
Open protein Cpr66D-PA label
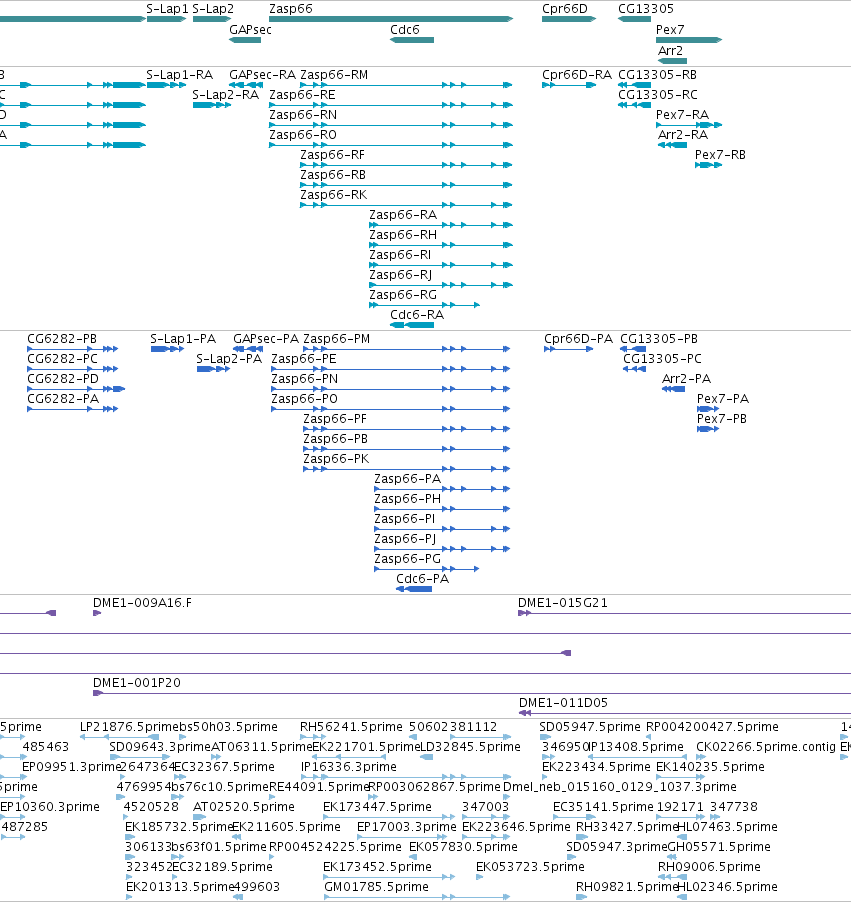578,339
